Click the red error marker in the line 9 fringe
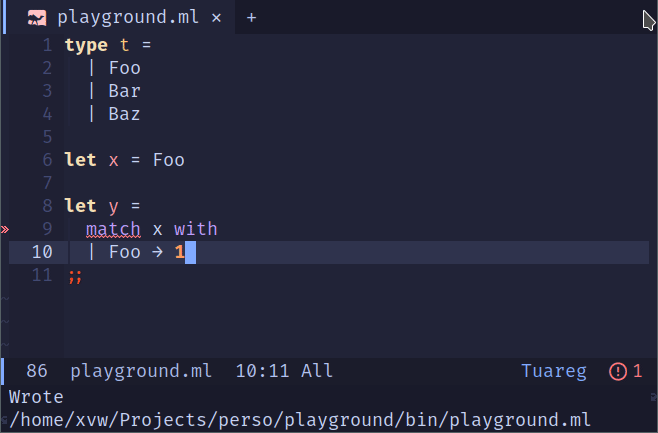658x433 pixels. (4, 229)
